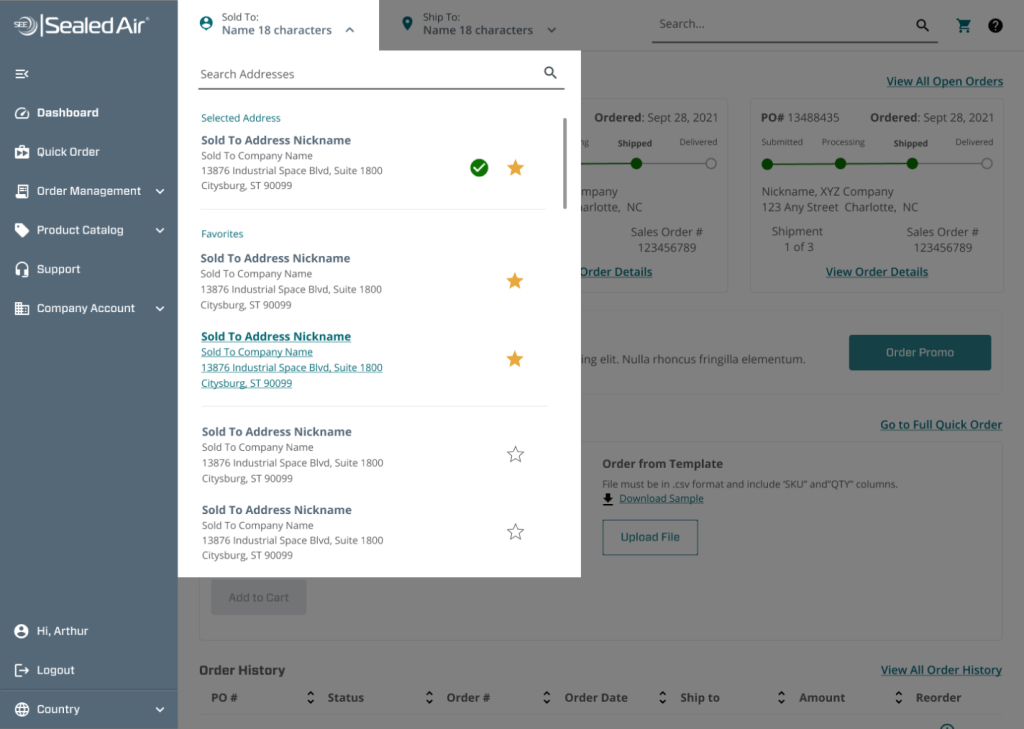
Task: Click the search magnifier in top bar
Action: [922, 26]
